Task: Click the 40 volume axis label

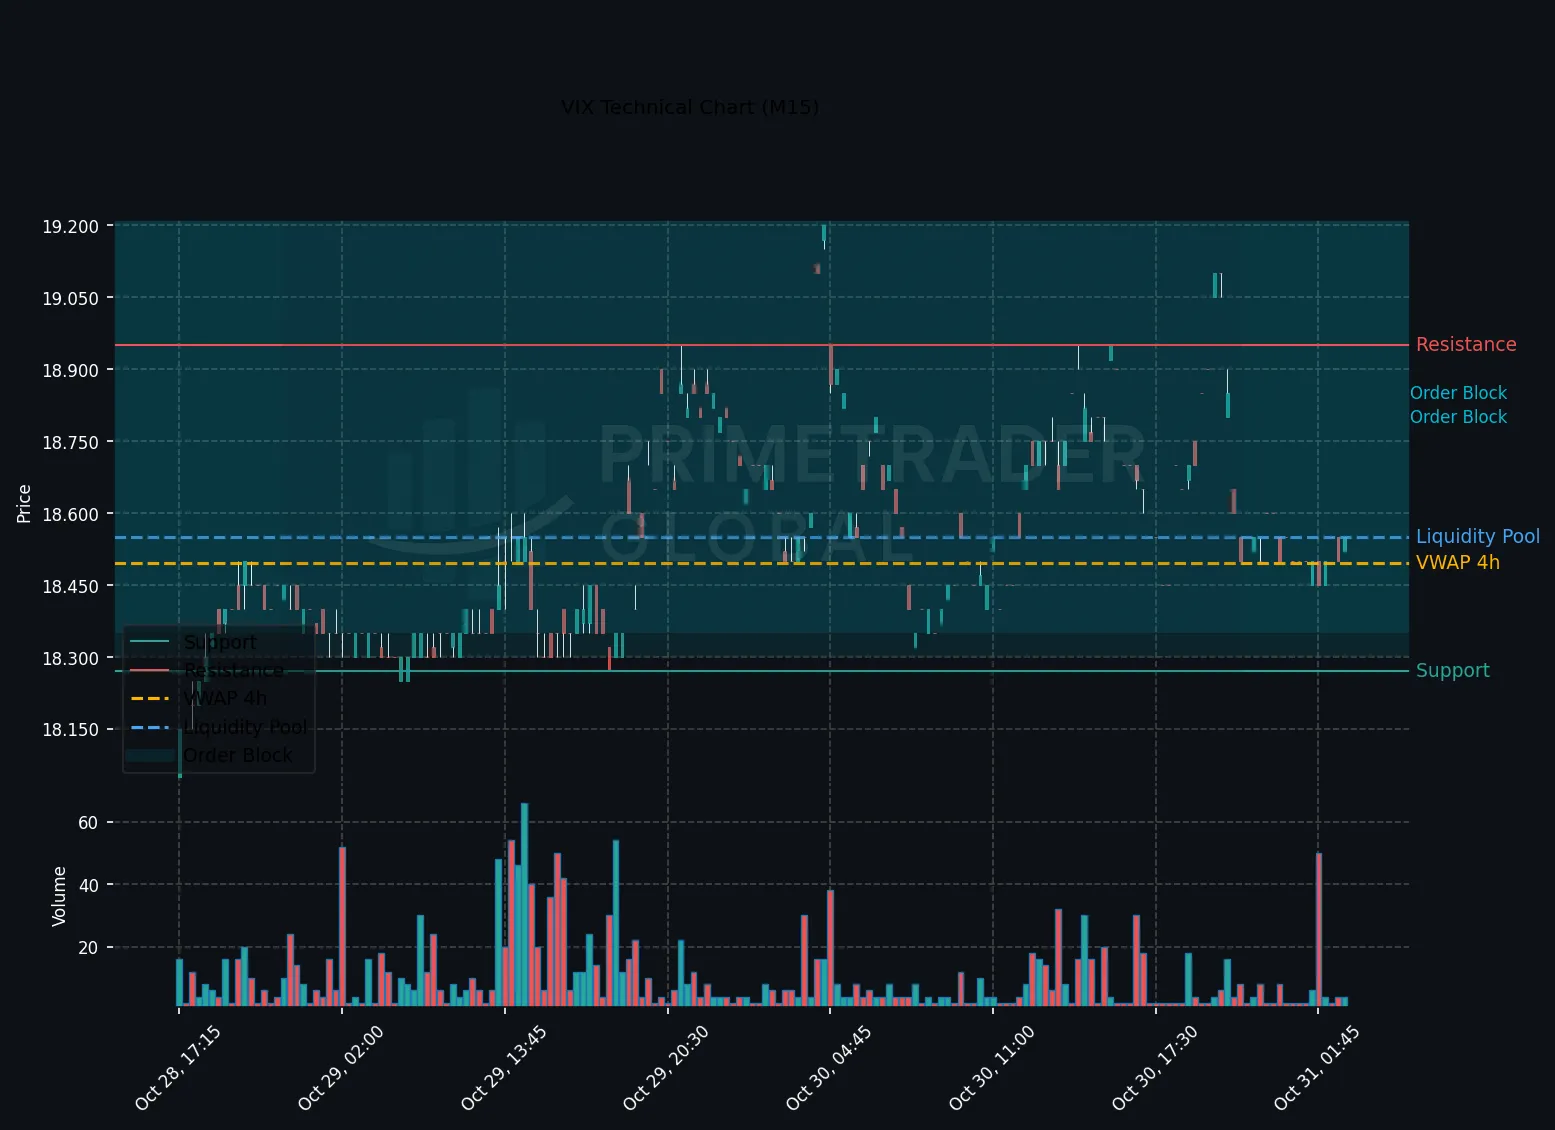Action: click(x=88, y=885)
